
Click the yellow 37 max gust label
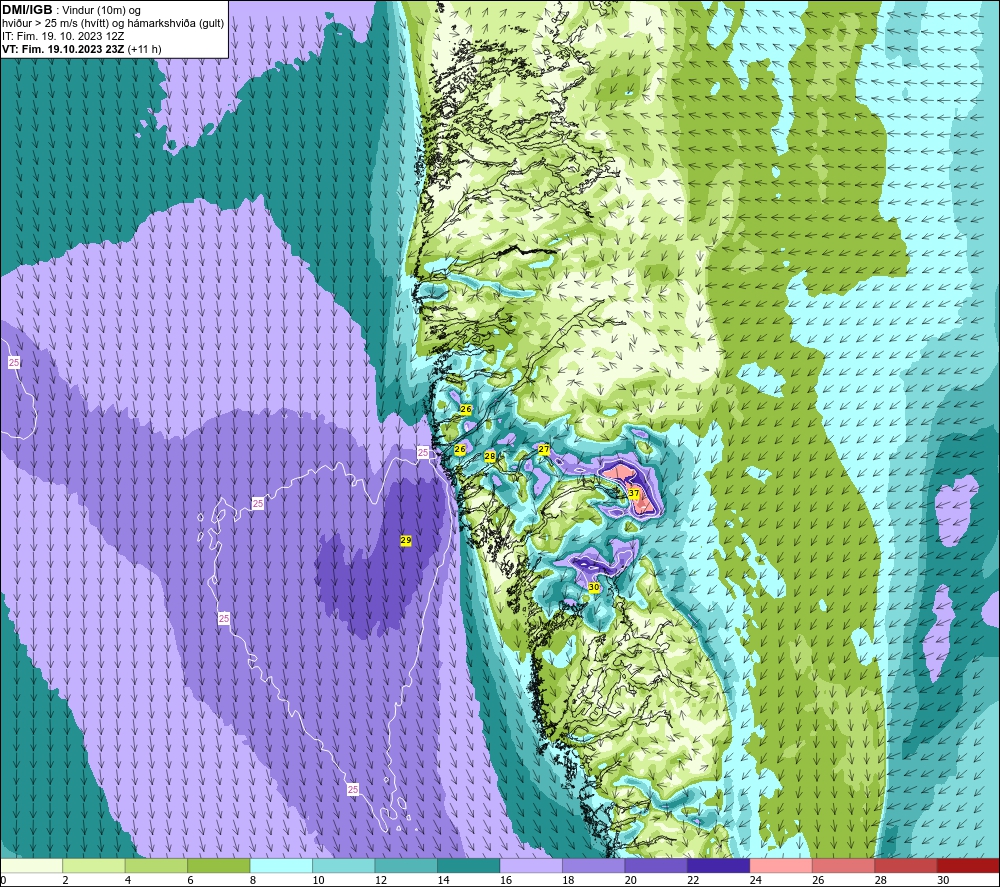(633, 493)
